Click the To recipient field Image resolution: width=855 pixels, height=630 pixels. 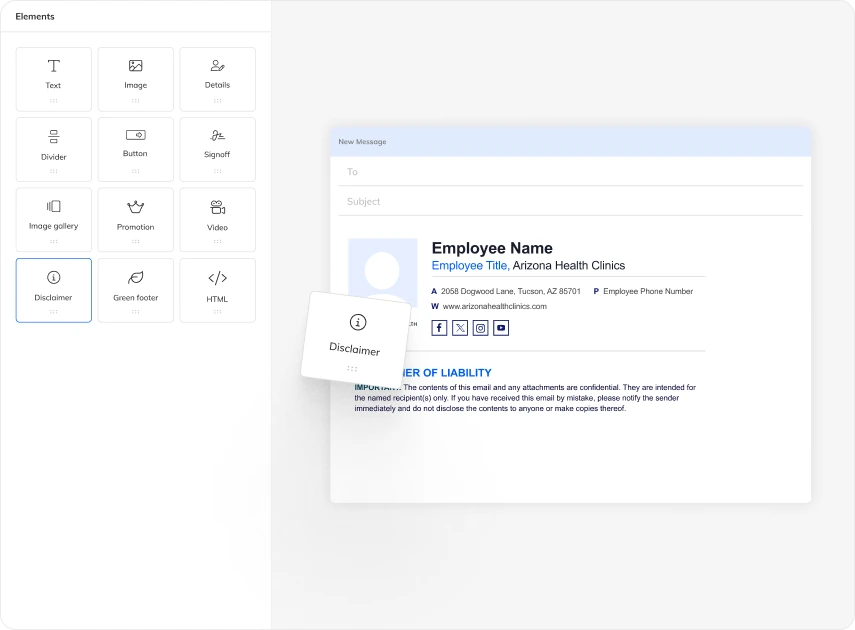point(570,172)
